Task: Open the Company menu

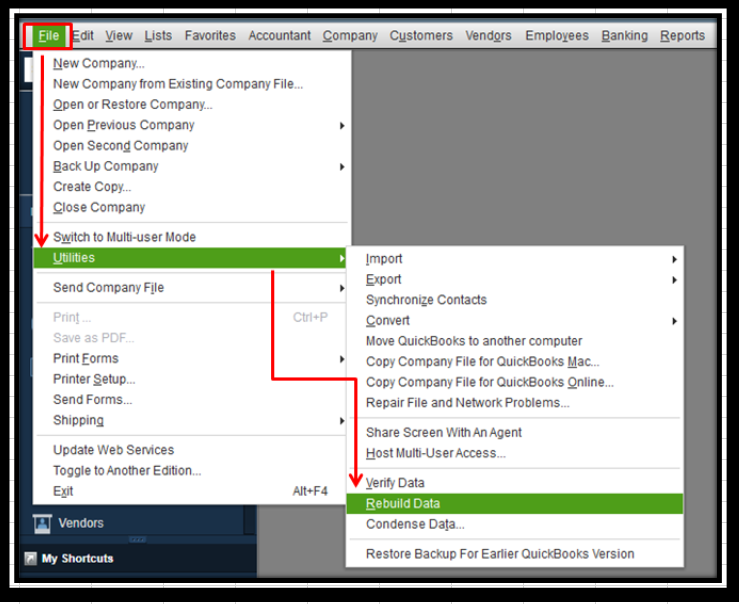Action: tap(350, 36)
